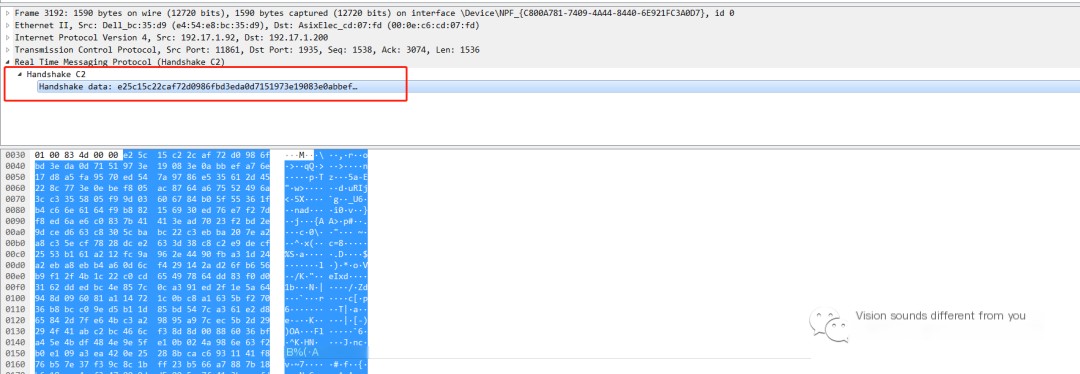Screen dimensions: 1080x374
Task: Collapse Real Time Messaging Protocol arrow
Action: tap(8, 62)
